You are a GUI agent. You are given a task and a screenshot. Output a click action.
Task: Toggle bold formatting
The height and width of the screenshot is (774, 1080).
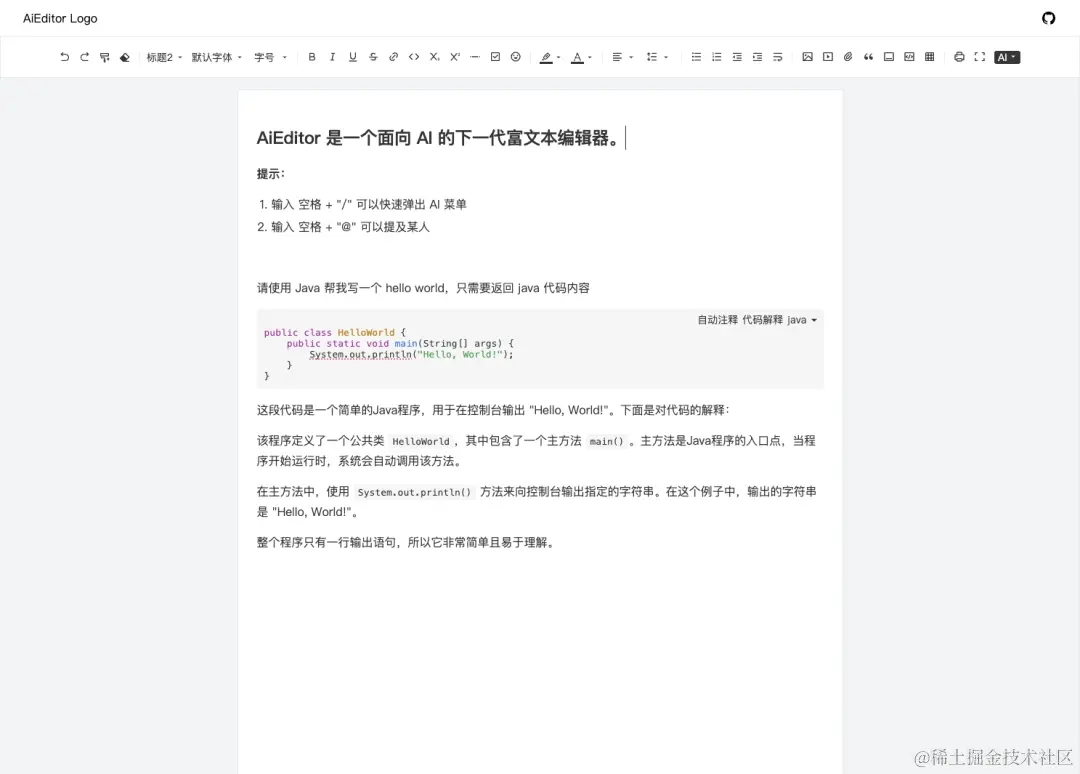click(x=312, y=57)
